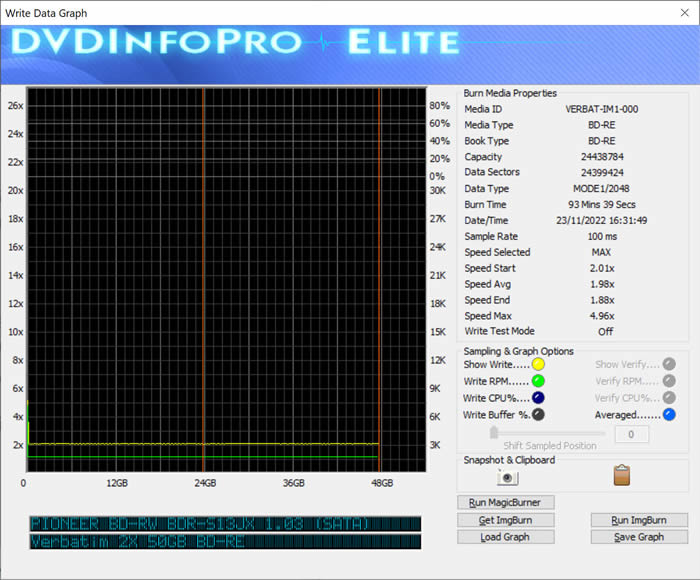Click the clipboard copy icon

(621, 476)
